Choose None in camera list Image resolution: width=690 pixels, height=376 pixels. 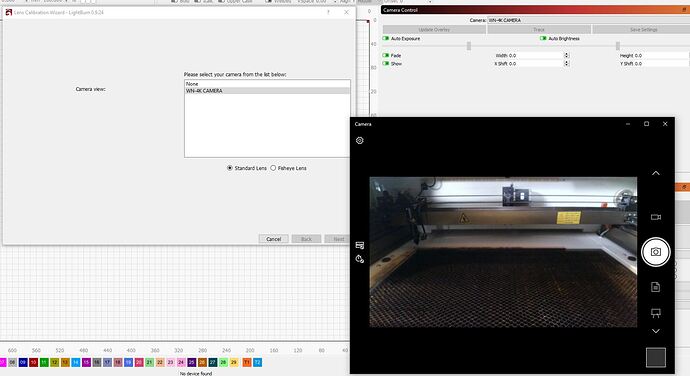(x=267, y=84)
